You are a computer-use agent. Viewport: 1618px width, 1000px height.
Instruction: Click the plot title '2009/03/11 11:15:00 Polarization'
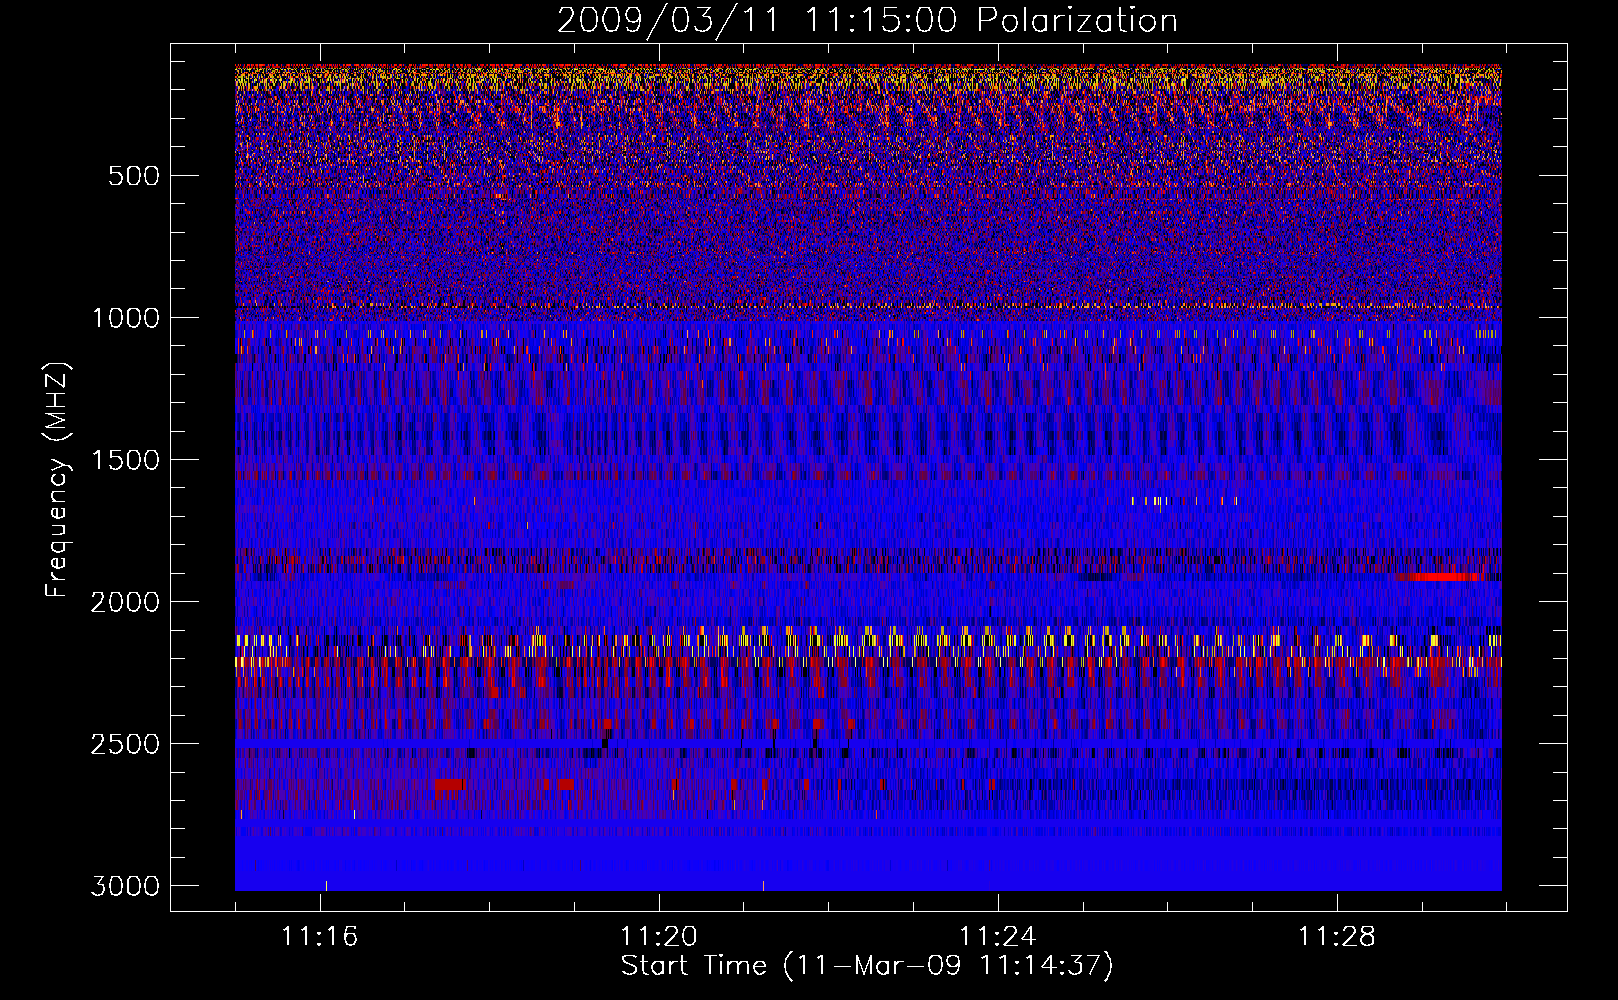(867, 21)
